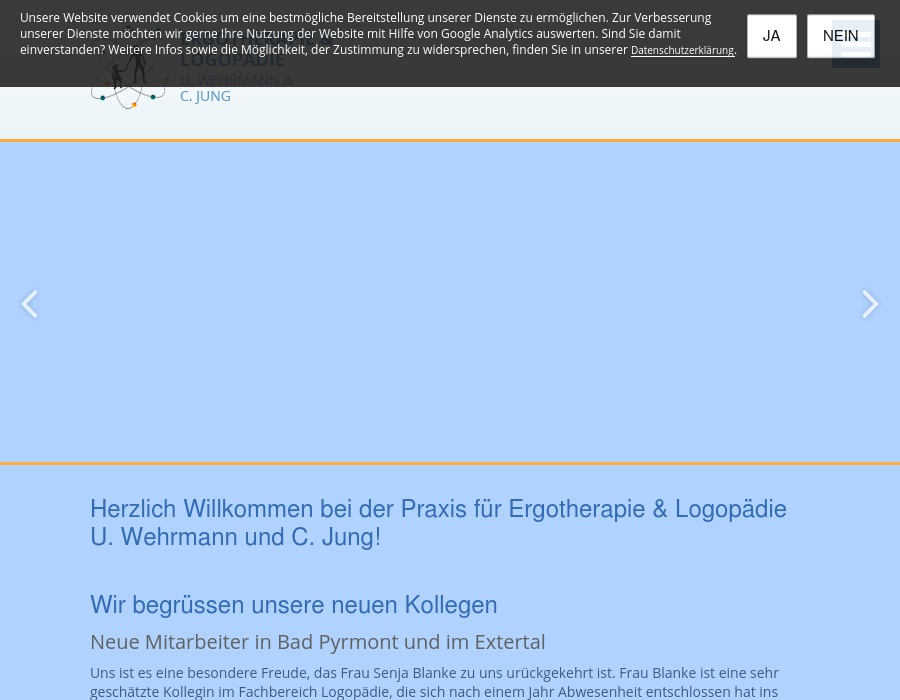Screen dimensions: 900x700
Task: Click 'Neue Mitarbeiter in Bad Pyrmont' subheading
Action: 317,642
